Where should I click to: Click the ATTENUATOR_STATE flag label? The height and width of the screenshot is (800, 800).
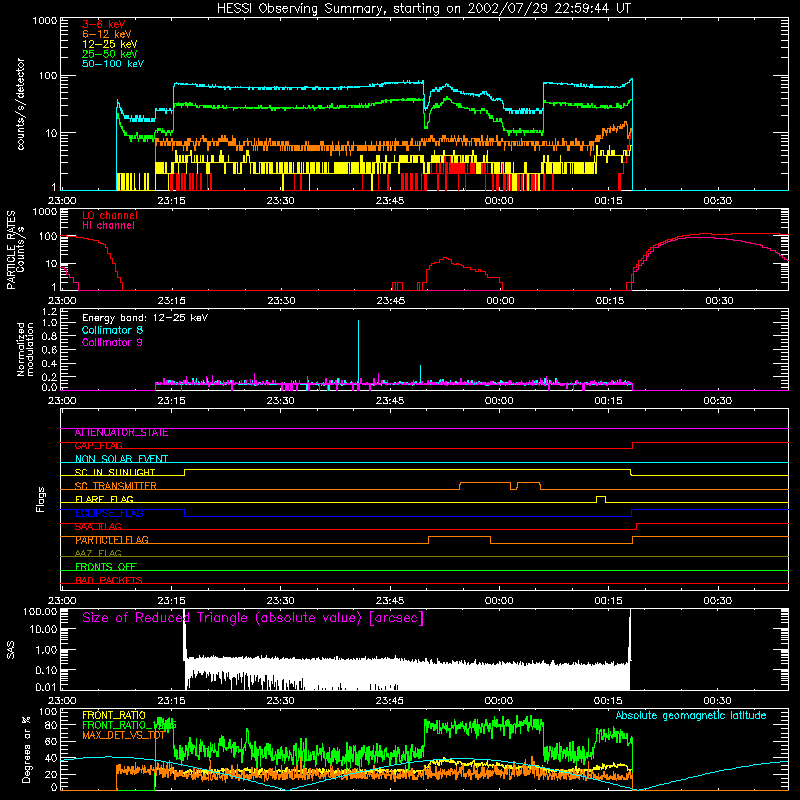[x=121, y=433]
